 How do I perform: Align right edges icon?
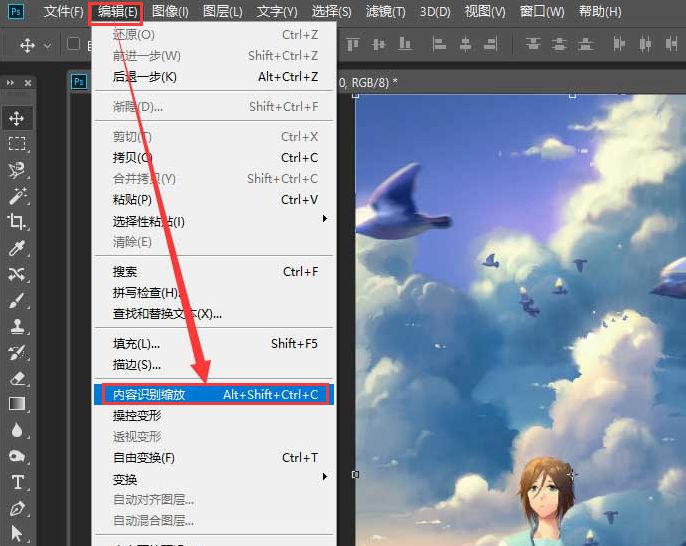tap(491, 44)
